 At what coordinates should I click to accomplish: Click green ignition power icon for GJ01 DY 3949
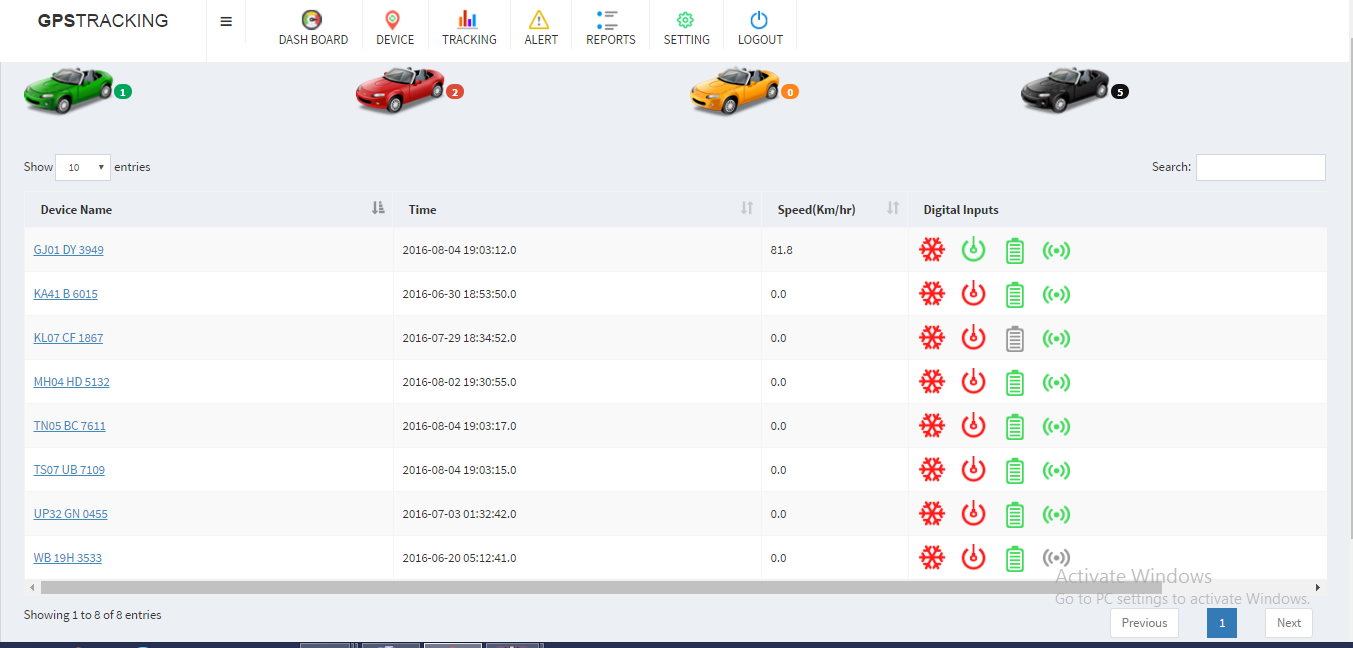pyautogui.click(x=973, y=250)
